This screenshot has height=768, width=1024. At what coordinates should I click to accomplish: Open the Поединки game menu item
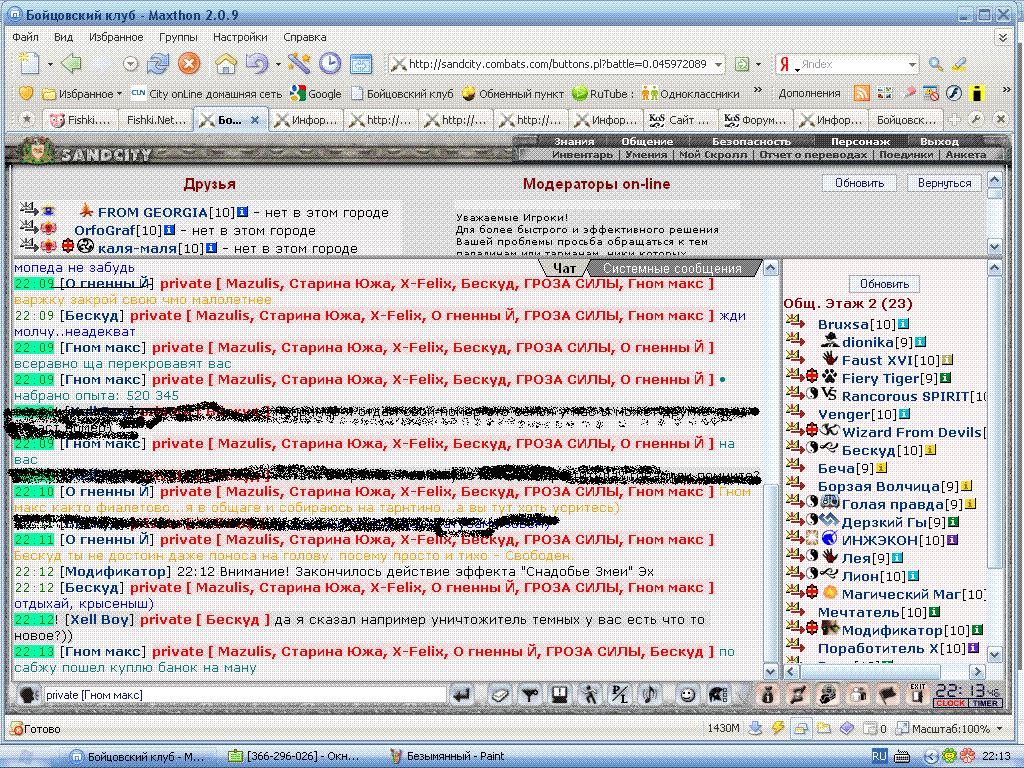tap(906, 155)
